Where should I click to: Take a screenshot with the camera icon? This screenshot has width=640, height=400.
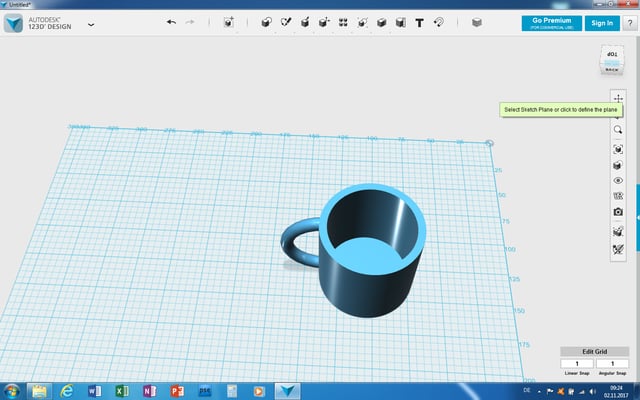(x=618, y=212)
